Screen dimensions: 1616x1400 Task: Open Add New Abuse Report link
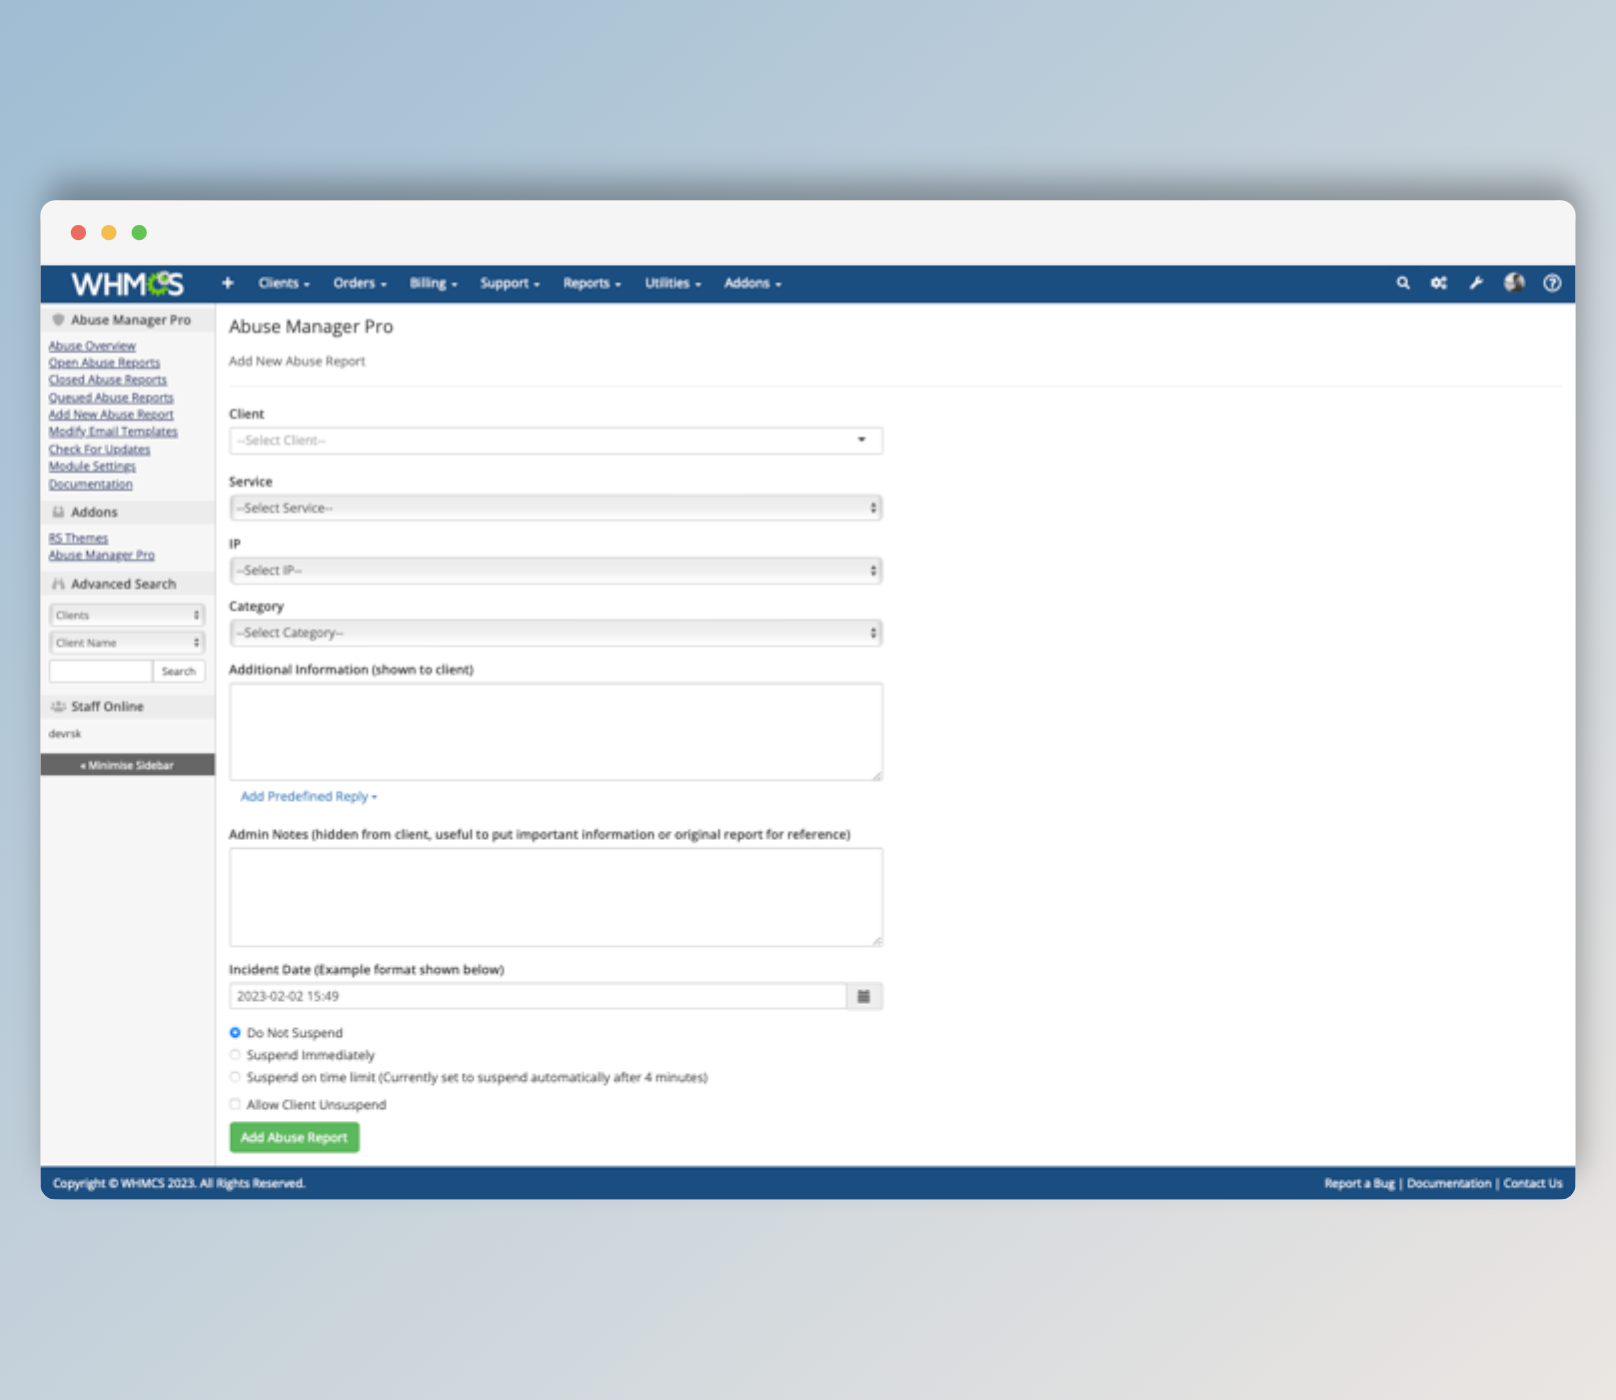pyautogui.click(x=111, y=415)
